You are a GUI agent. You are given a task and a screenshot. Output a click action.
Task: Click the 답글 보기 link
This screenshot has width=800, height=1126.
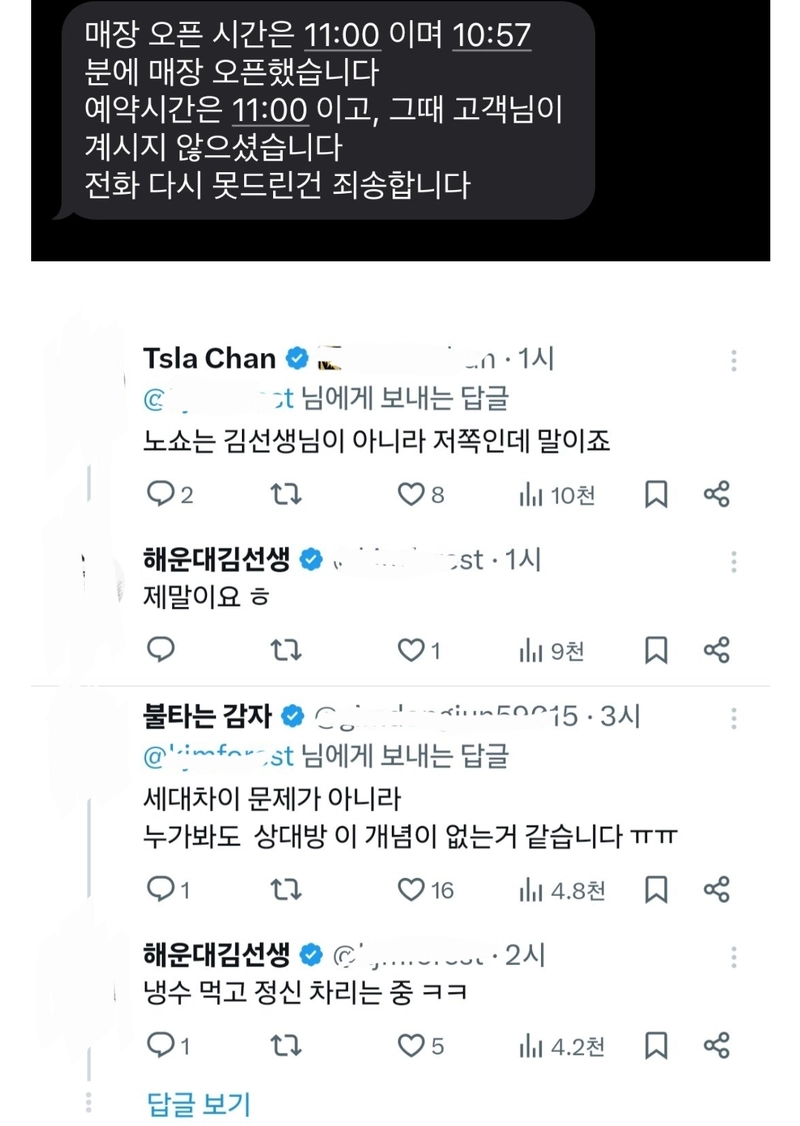click(x=199, y=1104)
